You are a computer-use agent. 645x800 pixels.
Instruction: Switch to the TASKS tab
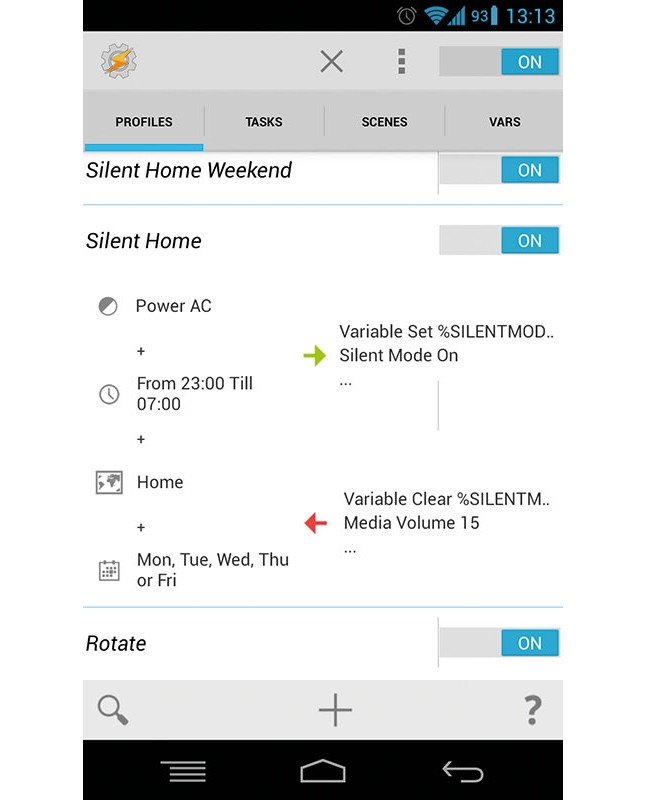tap(264, 122)
